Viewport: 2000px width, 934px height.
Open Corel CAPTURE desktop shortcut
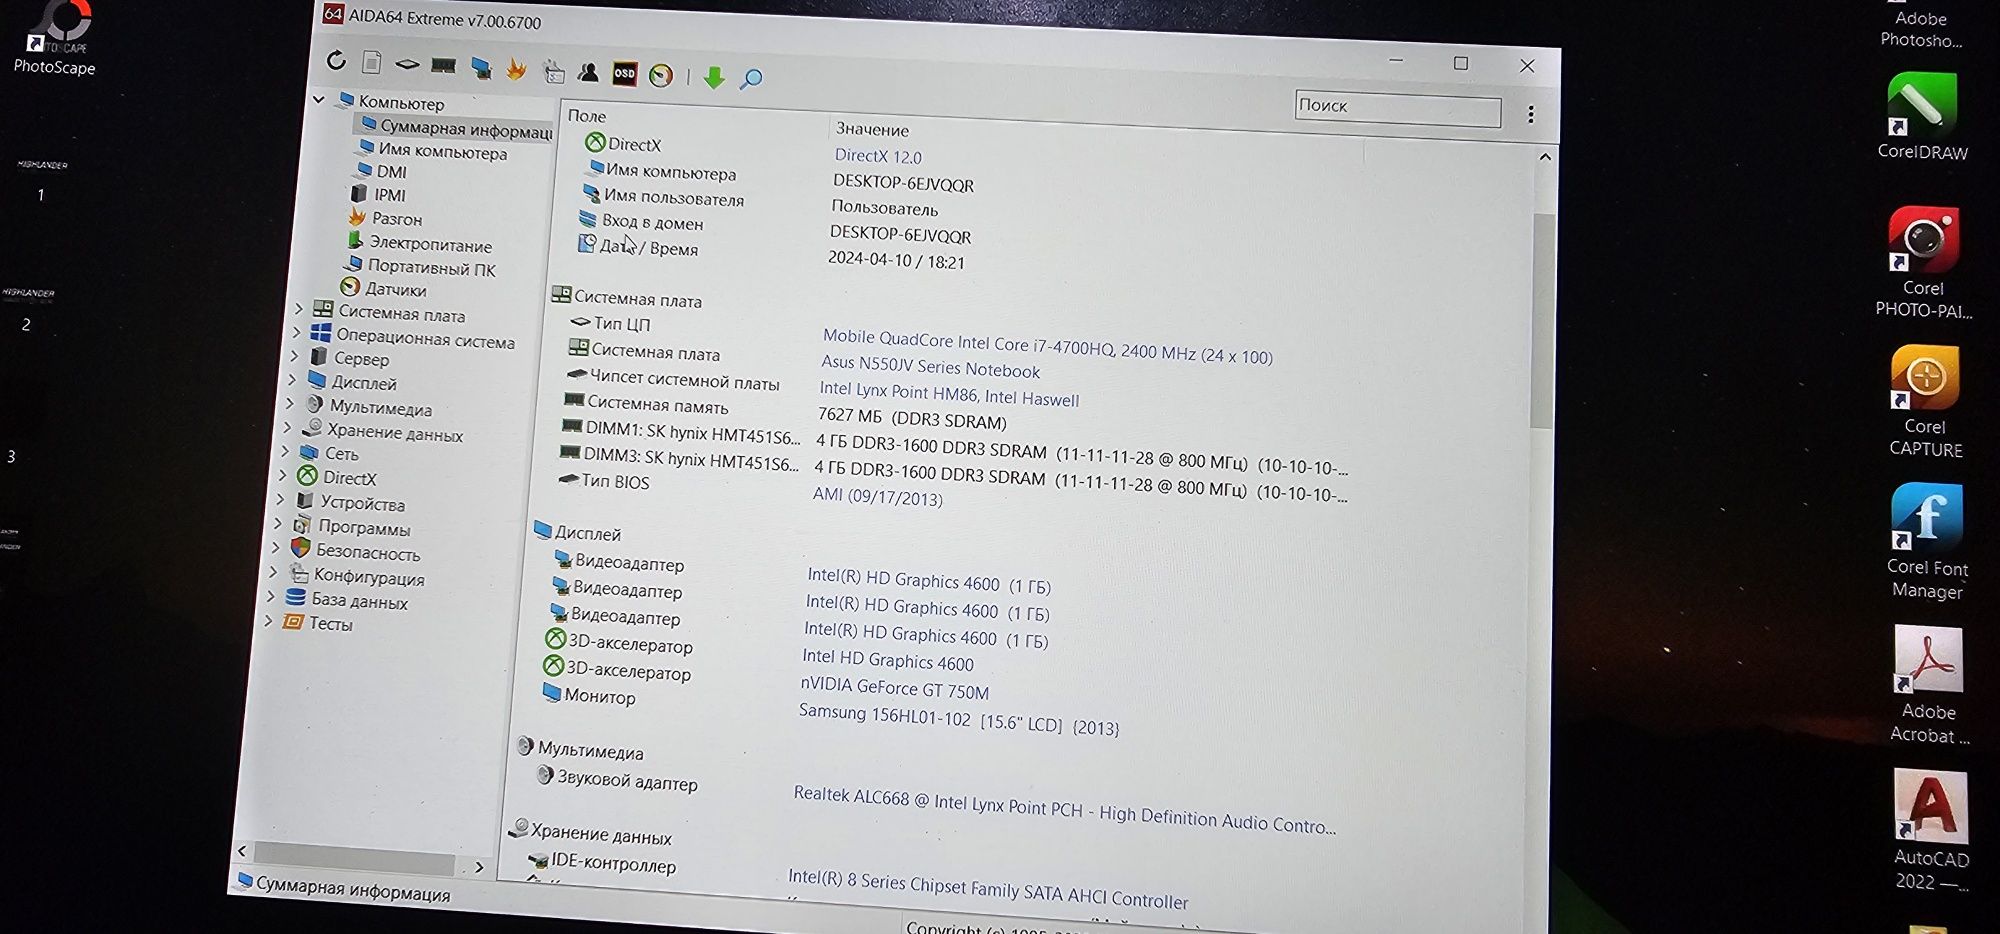(1925, 402)
